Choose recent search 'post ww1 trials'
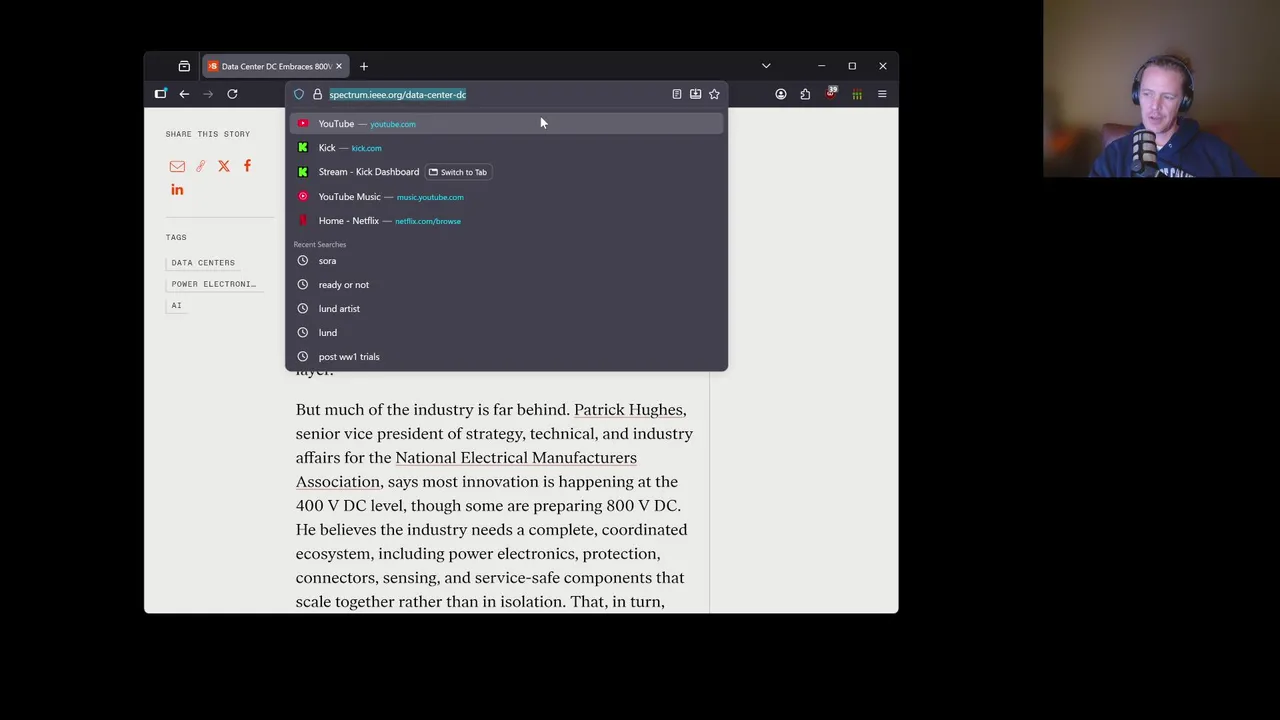The image size is (1280, 720). point(507,357)
